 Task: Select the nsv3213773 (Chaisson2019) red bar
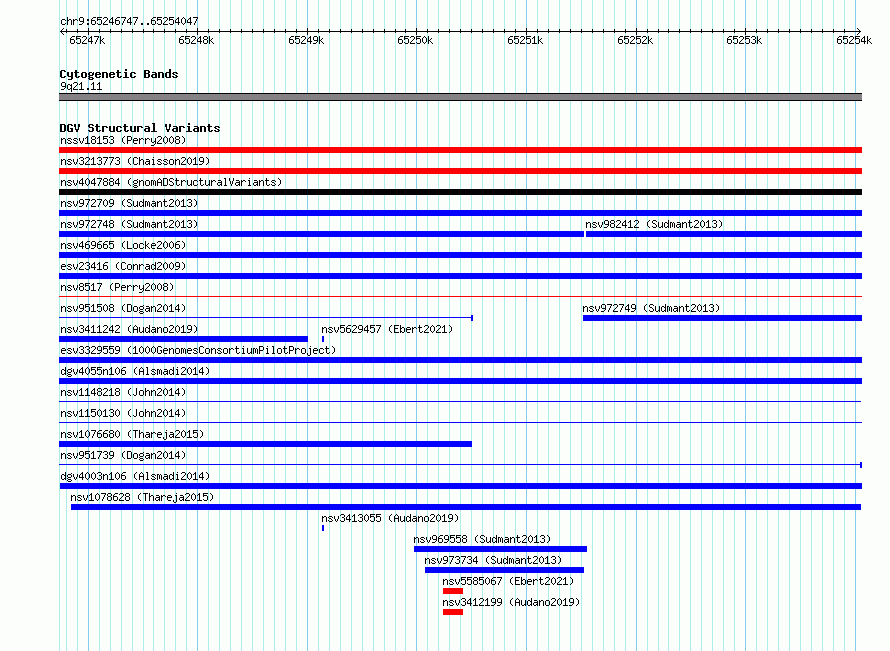[x=460, y=171]
